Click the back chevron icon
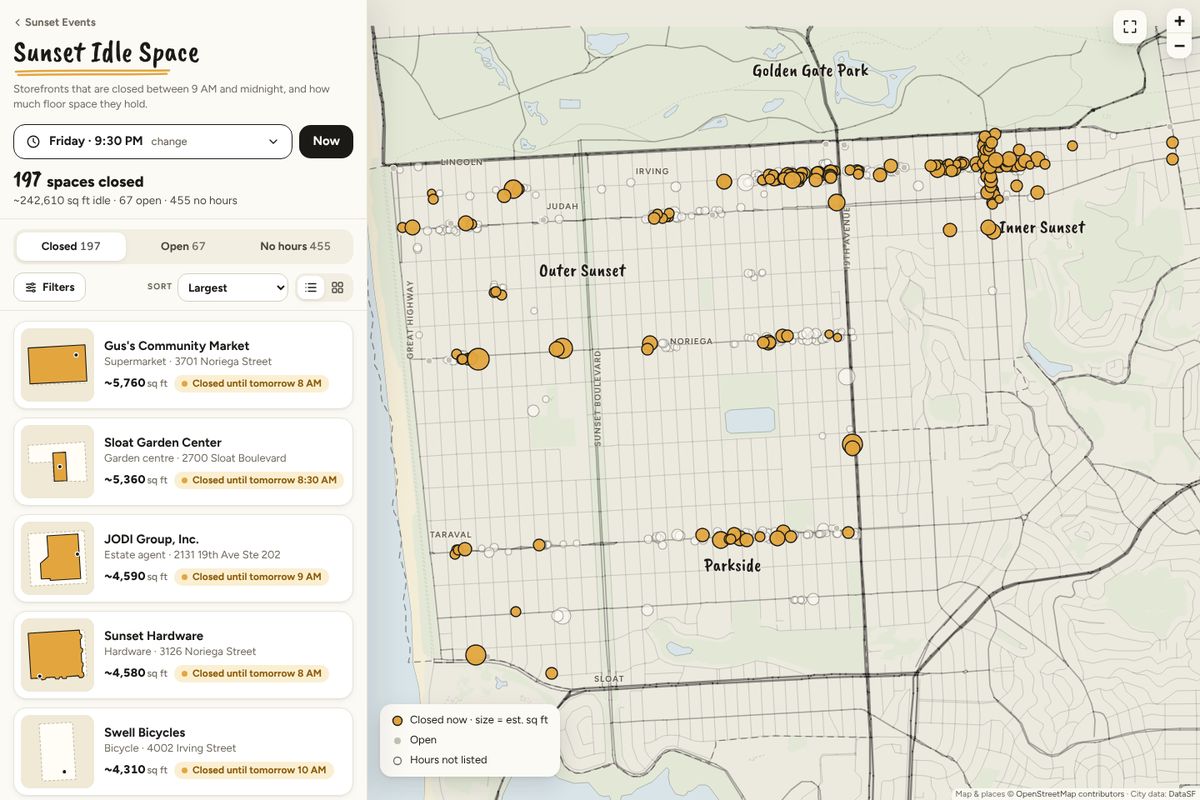This screenshot has height=800, width=1200. (17, 22)
